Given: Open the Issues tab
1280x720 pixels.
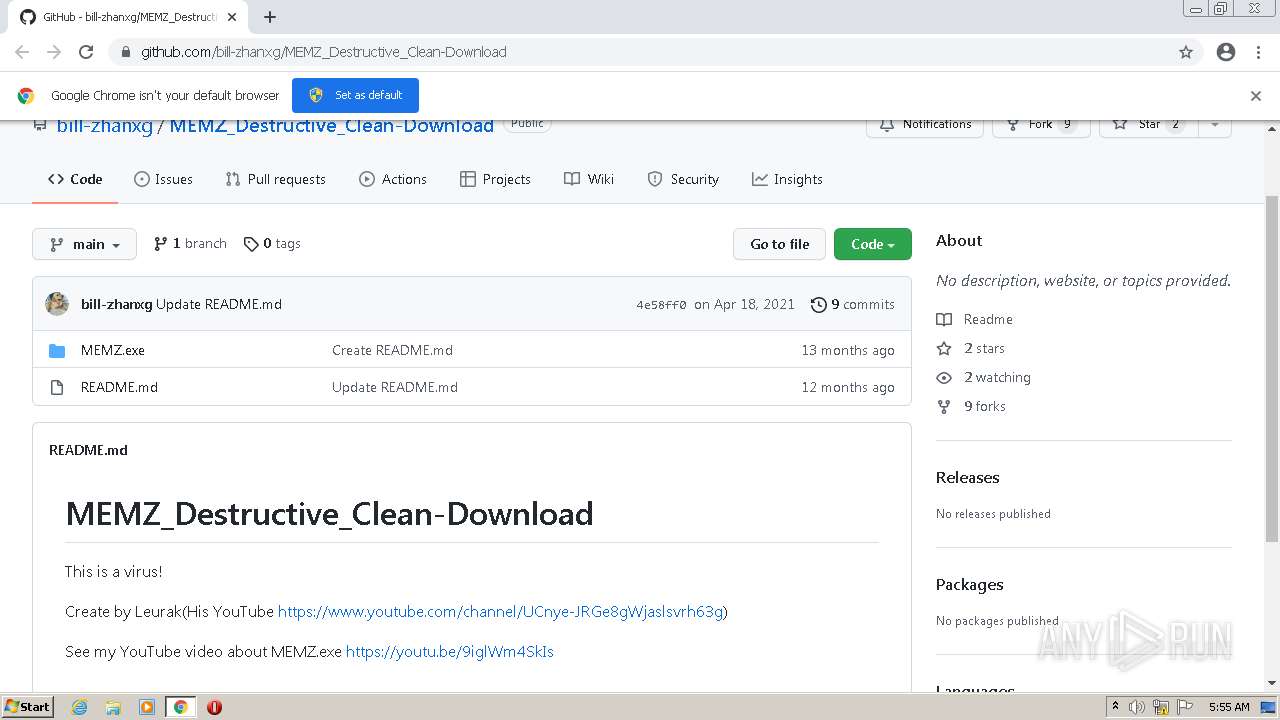Looking at the screenshot, I should pyautogui.click(x=163, y=180).
